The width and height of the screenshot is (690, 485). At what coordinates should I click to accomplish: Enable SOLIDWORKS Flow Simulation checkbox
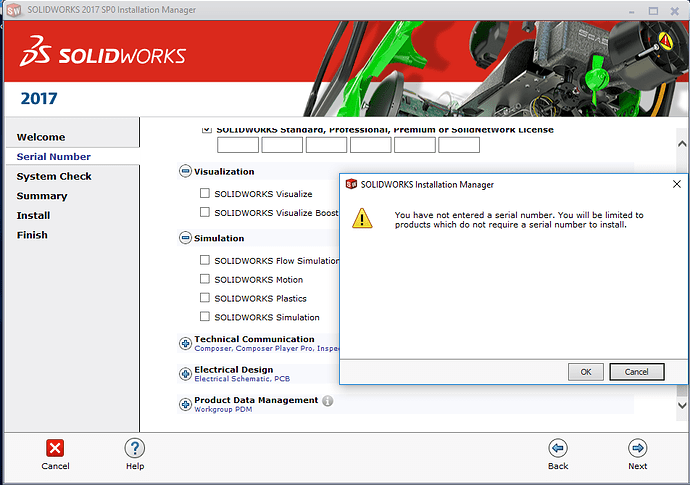pyautogui.click(x=205, y=260)
